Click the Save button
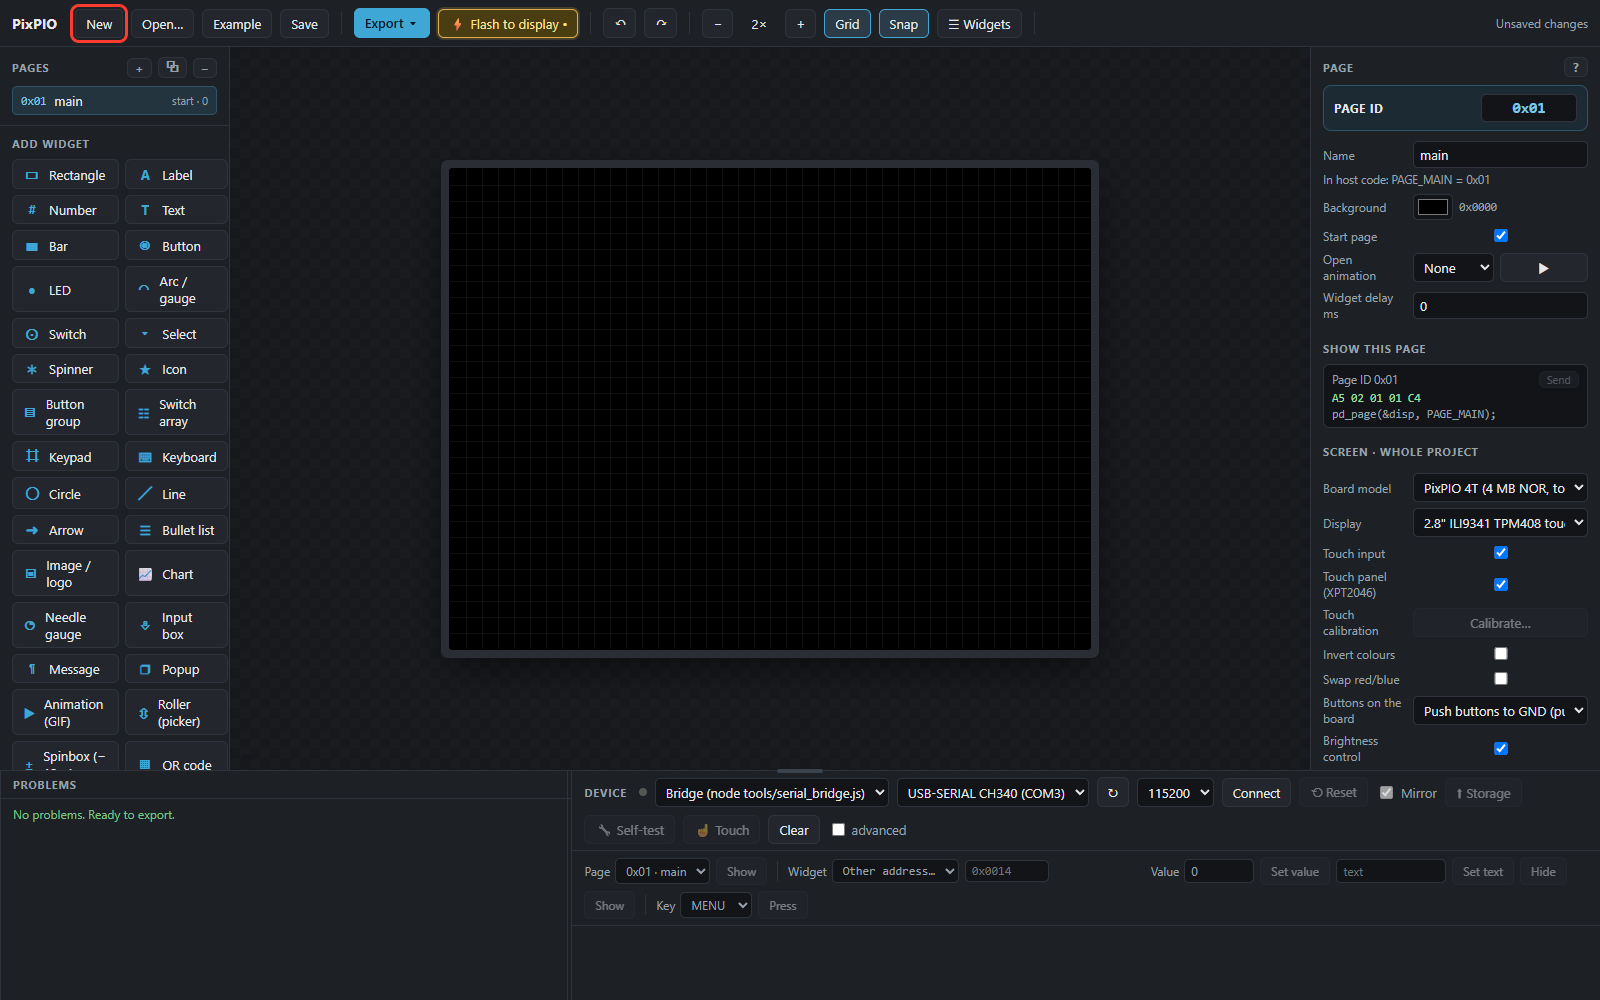This screenshot has width=1600, height=1000. [x=304, y=24]
